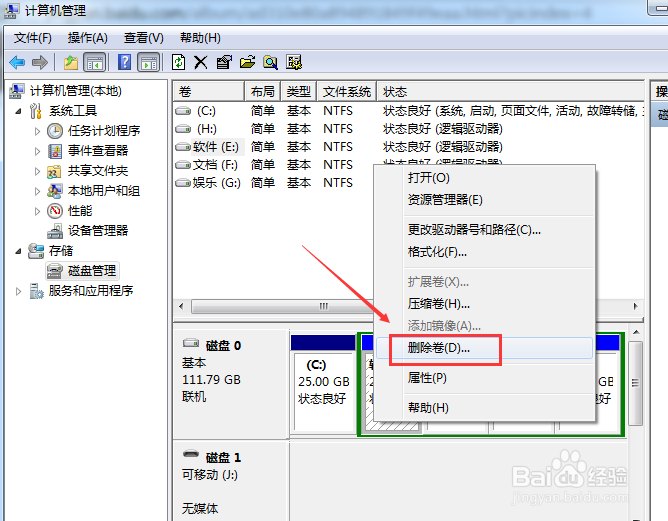
Task: Select Shared Folders (共享文件夹) in tree
Action: (98, 170)
